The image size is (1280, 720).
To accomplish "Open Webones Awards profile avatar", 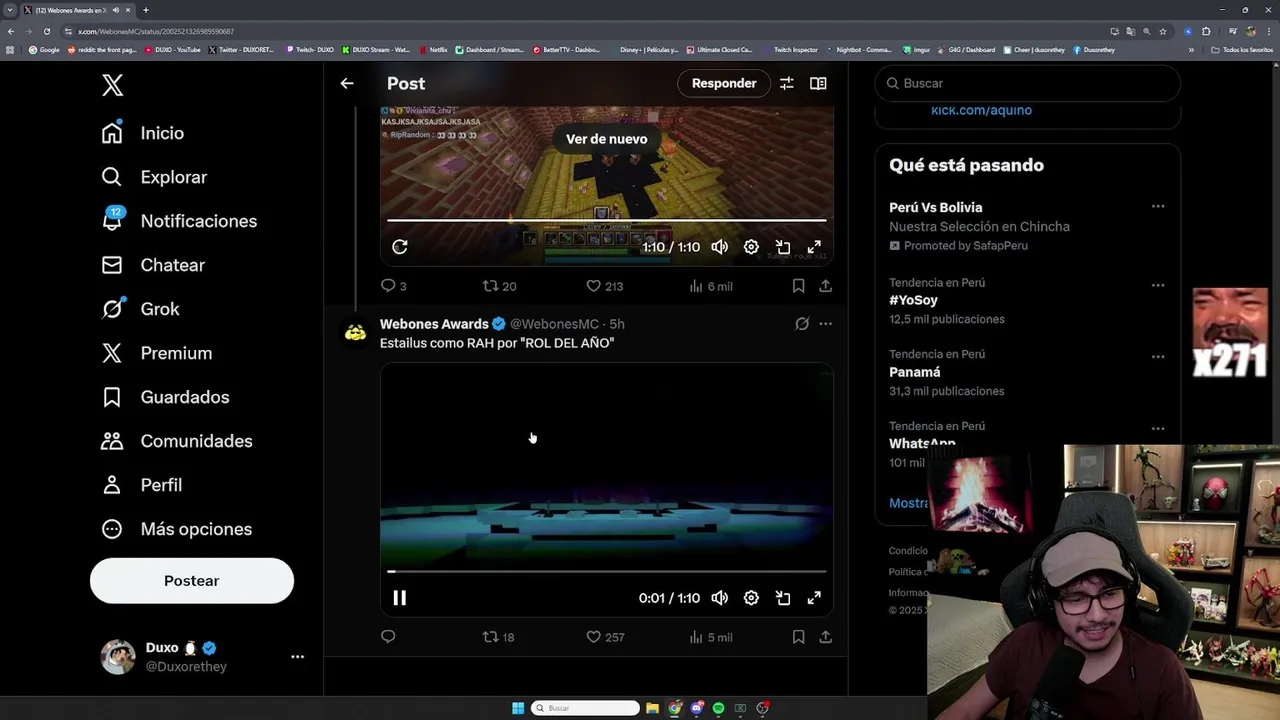I will click(x=355, y=333).
